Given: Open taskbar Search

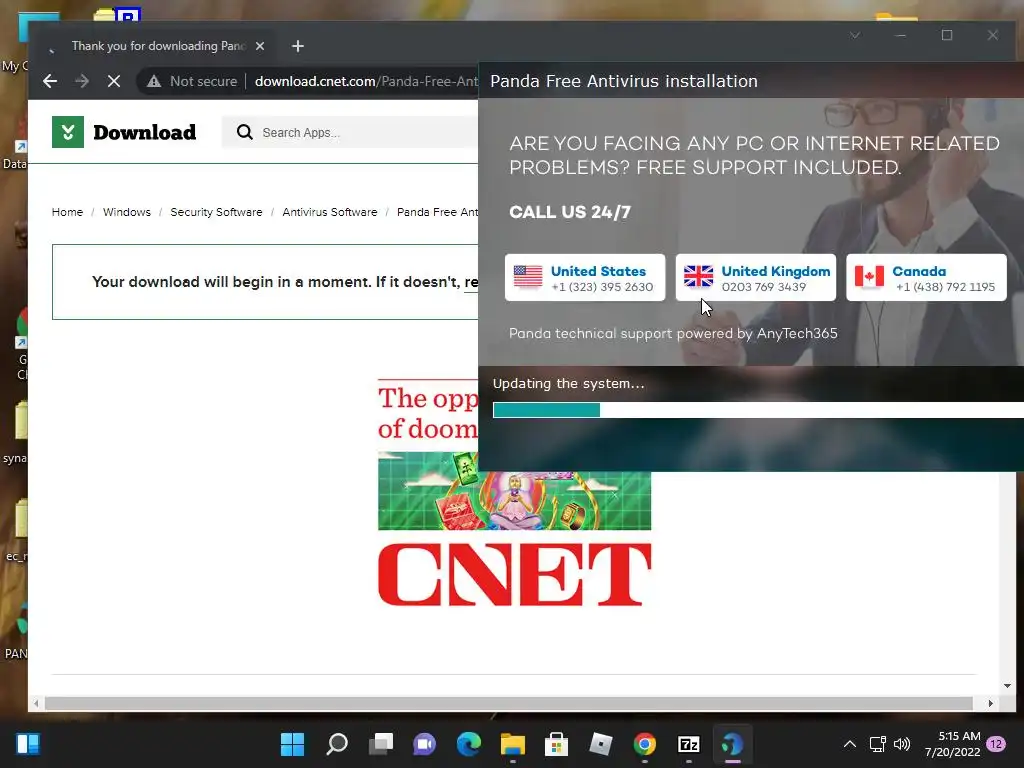Looking at the screenshot, I should coord(337,744).
